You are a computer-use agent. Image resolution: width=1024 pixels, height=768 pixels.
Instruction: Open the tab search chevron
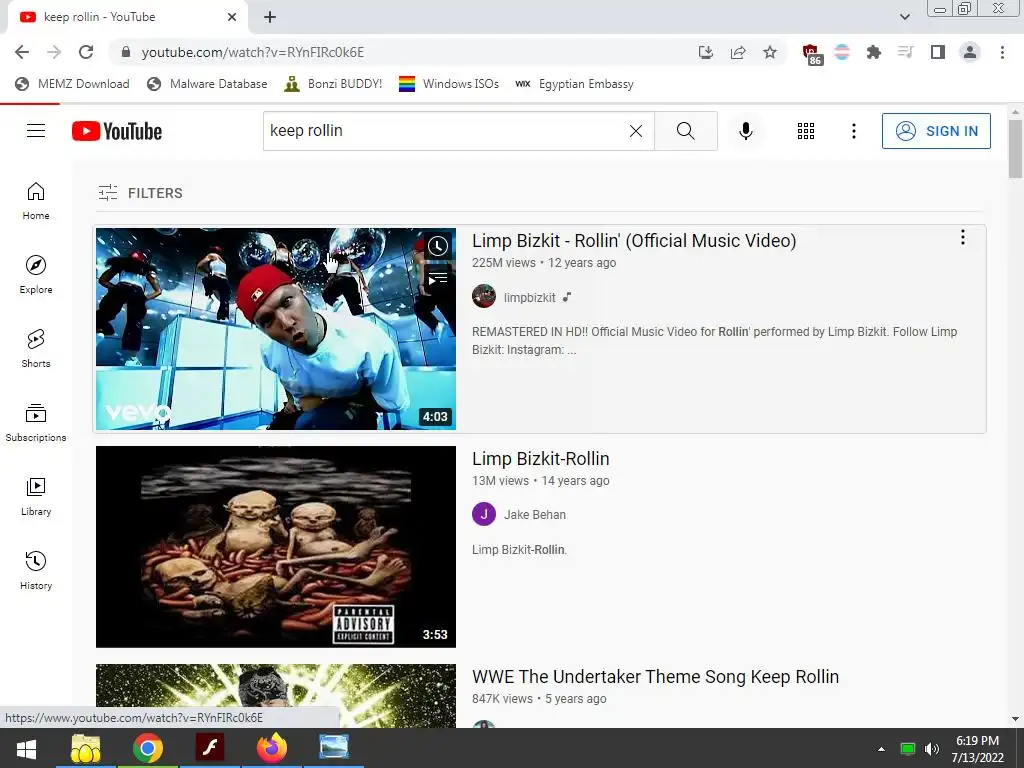click(x=904, y=17)
